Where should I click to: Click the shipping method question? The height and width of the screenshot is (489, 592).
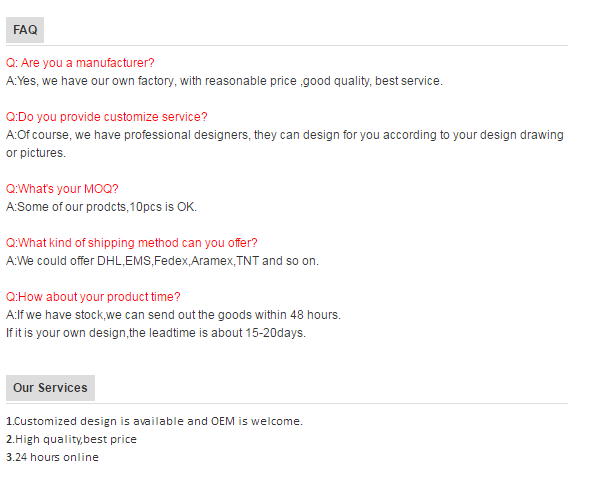(131, 243)
